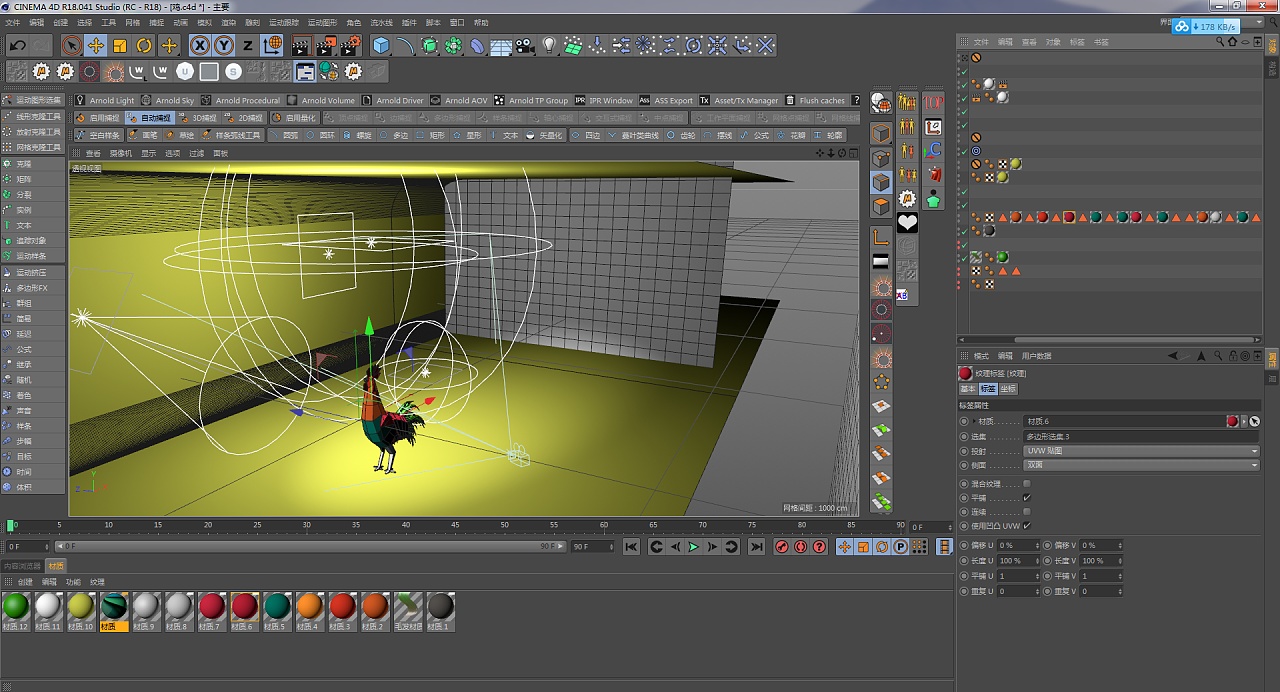Open Render Settings gear clapperboard icon
The height and width of the screenshot is (692, 1280).
pyautogui.click(x=350, y=45)
